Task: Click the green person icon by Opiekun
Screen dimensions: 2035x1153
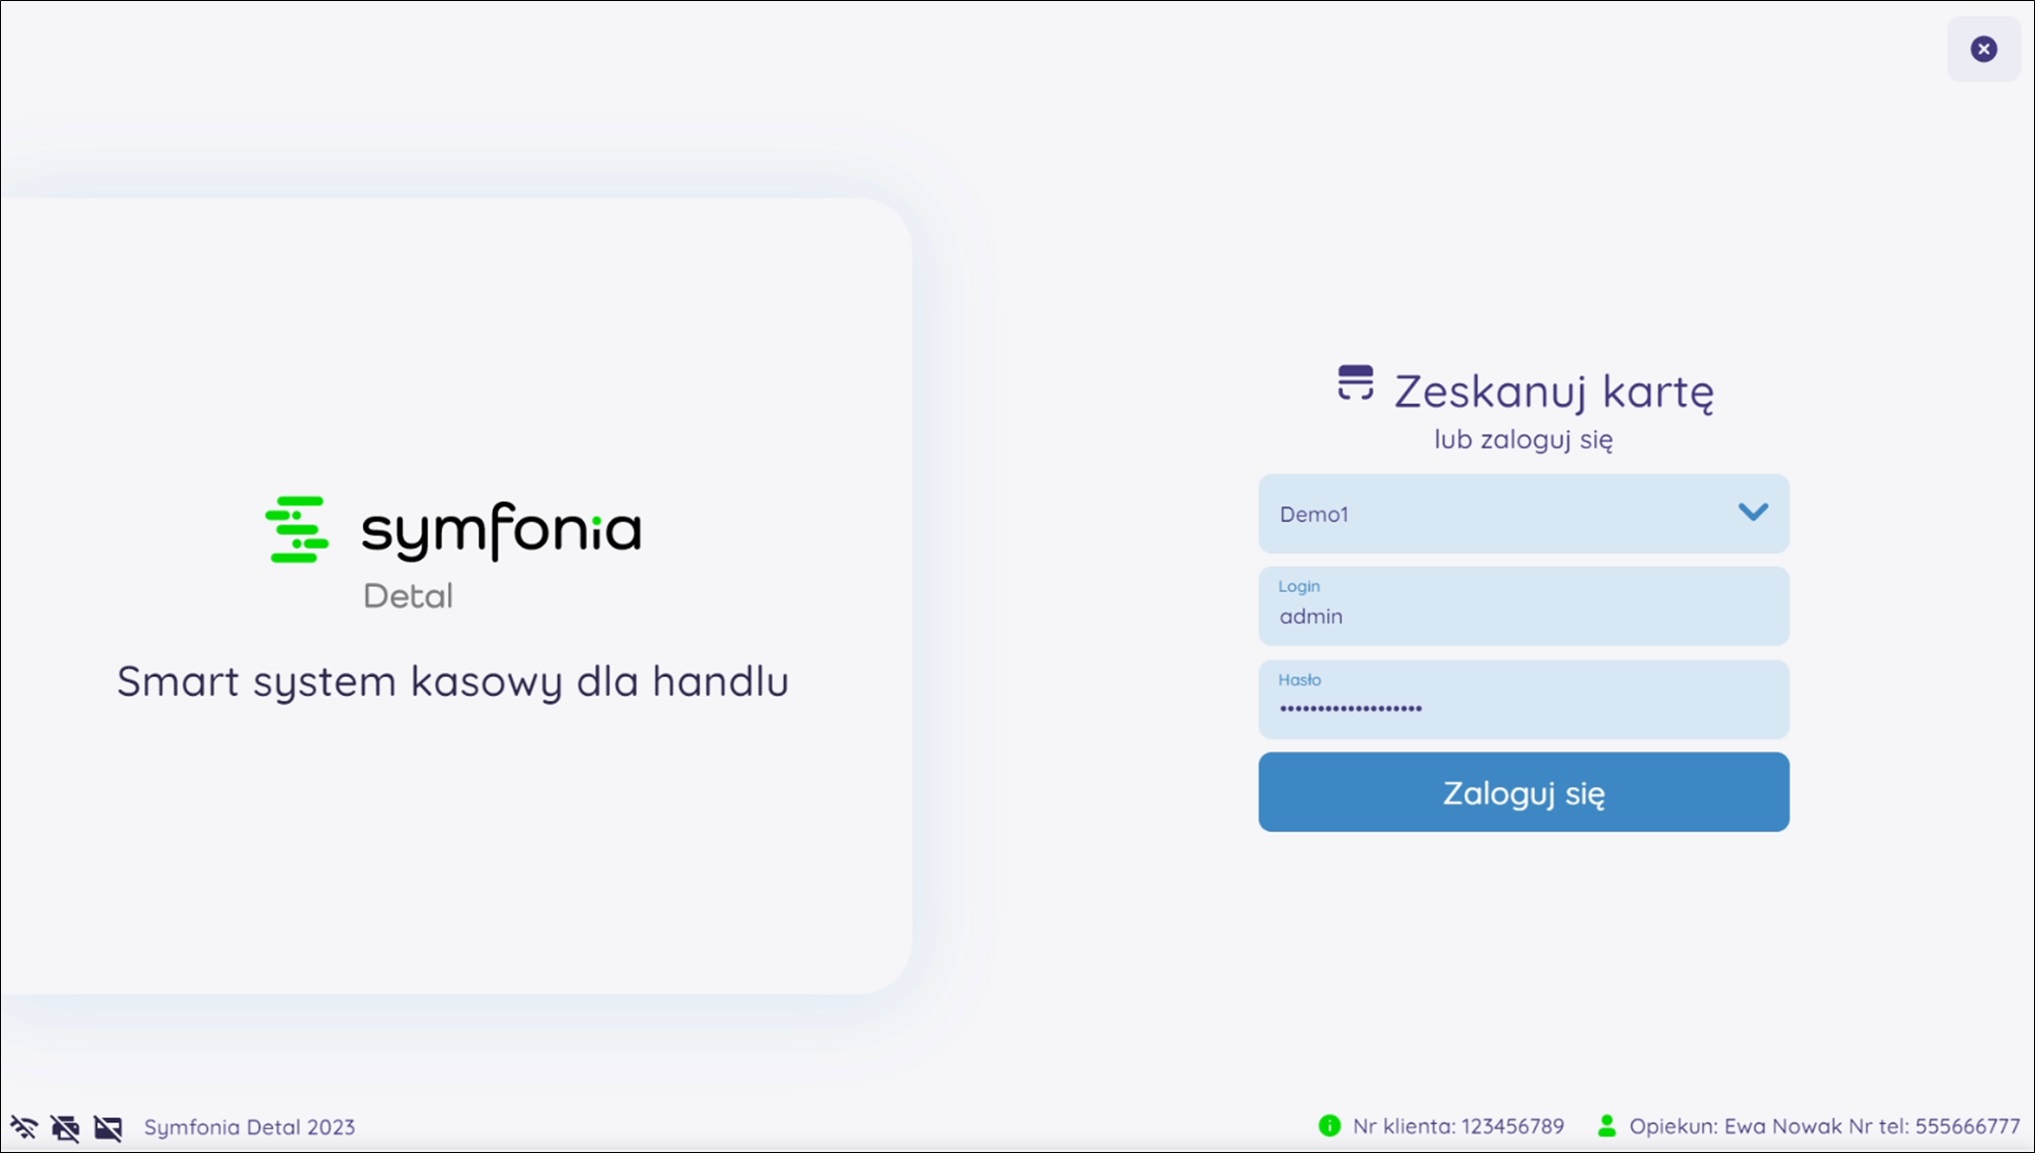Action: (1607, 1126)
